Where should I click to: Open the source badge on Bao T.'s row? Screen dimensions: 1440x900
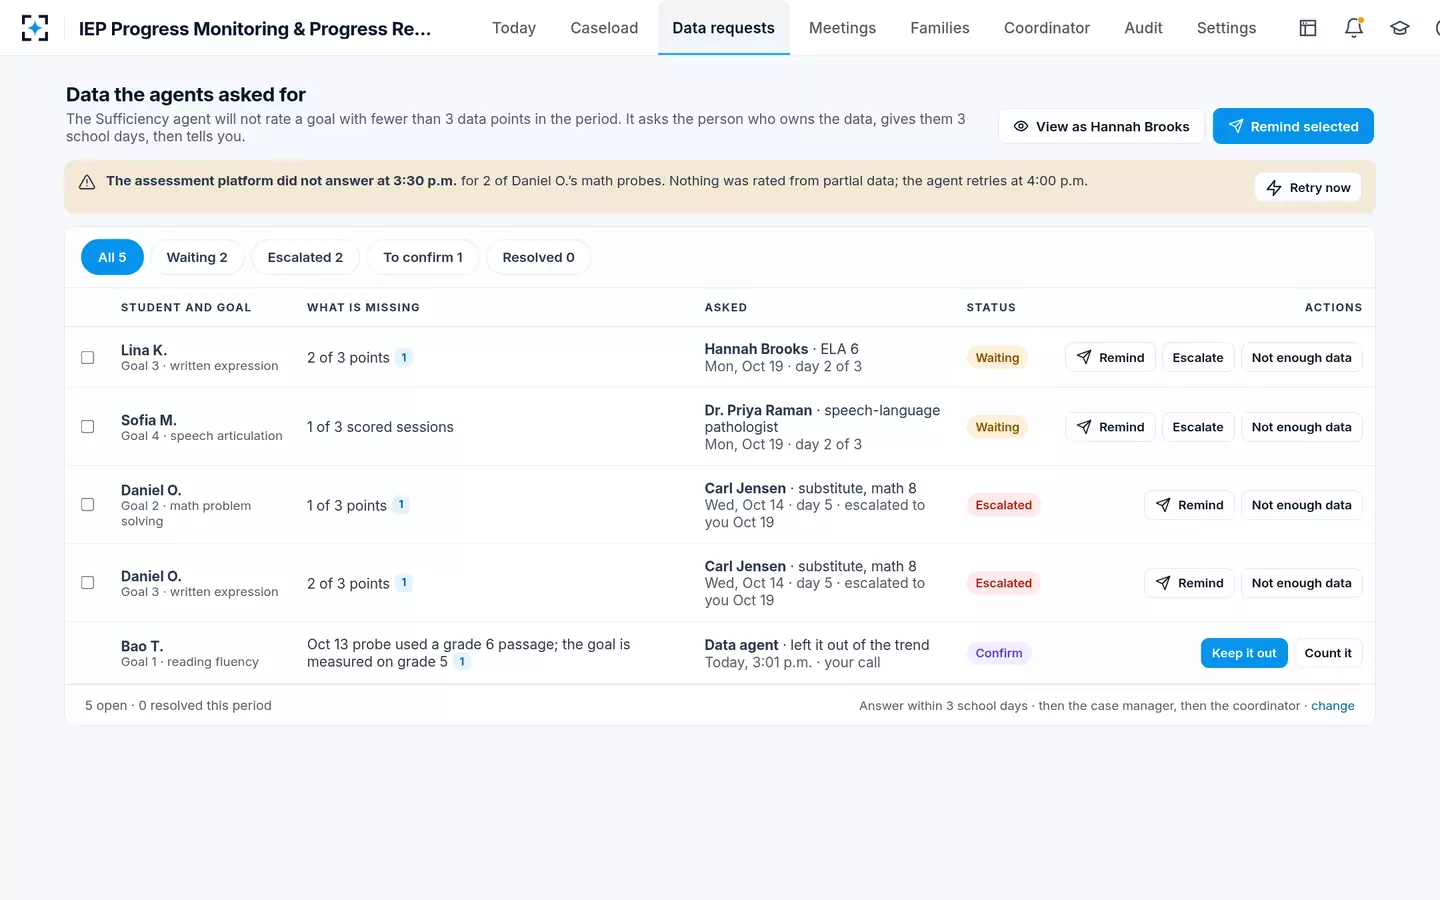[462, 662]
